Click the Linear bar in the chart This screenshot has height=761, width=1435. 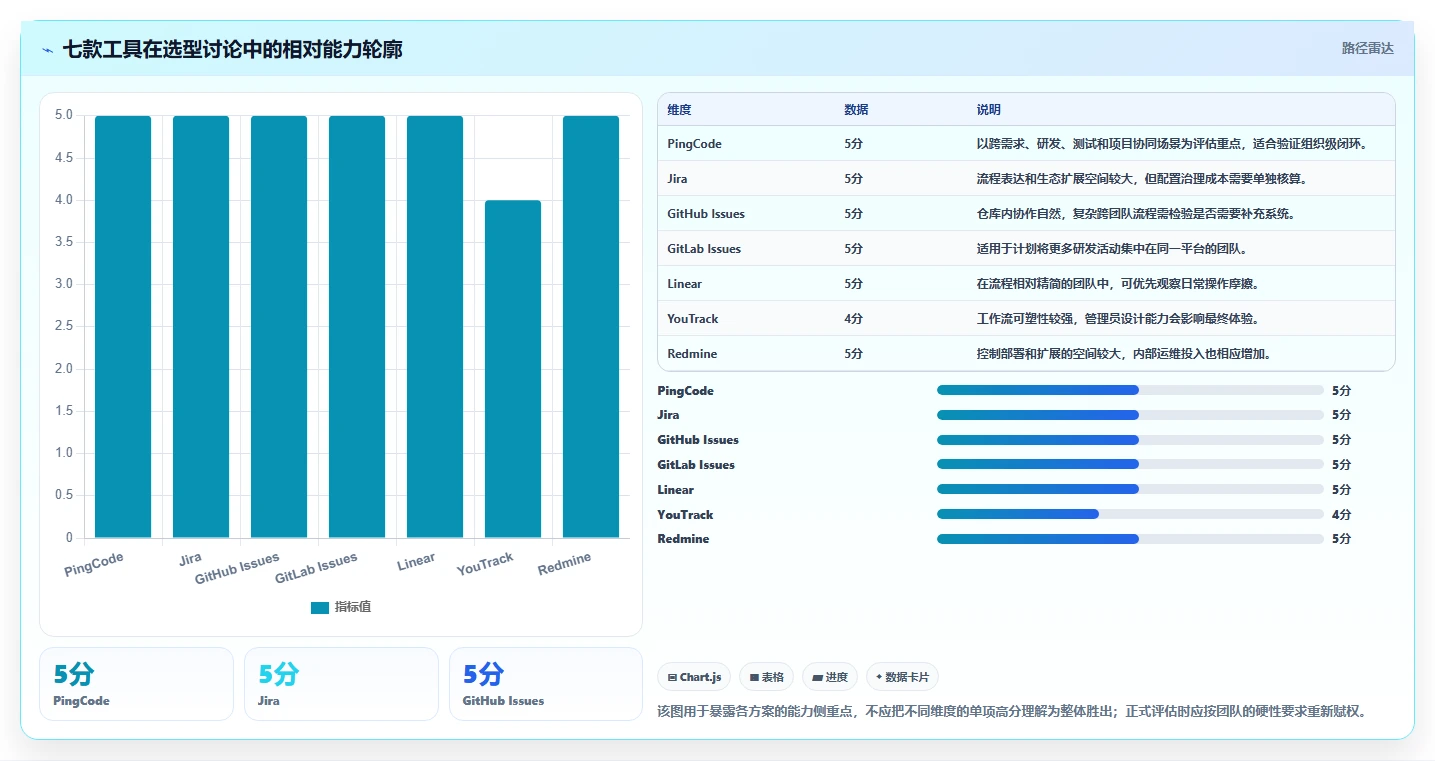(x=435, y=327)
